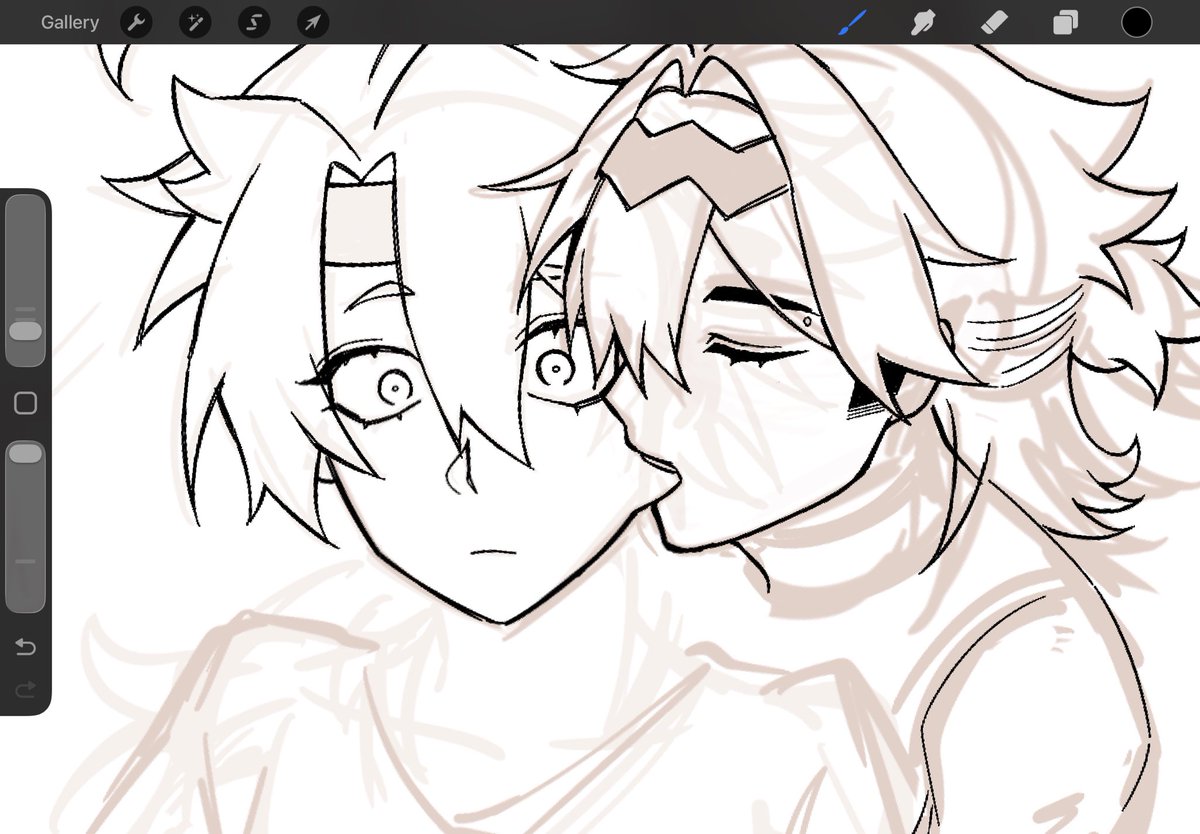Open the black color picker circle
This screenshot has width=1200, height=834.
pyautogui.click(x=1136, y=22)
